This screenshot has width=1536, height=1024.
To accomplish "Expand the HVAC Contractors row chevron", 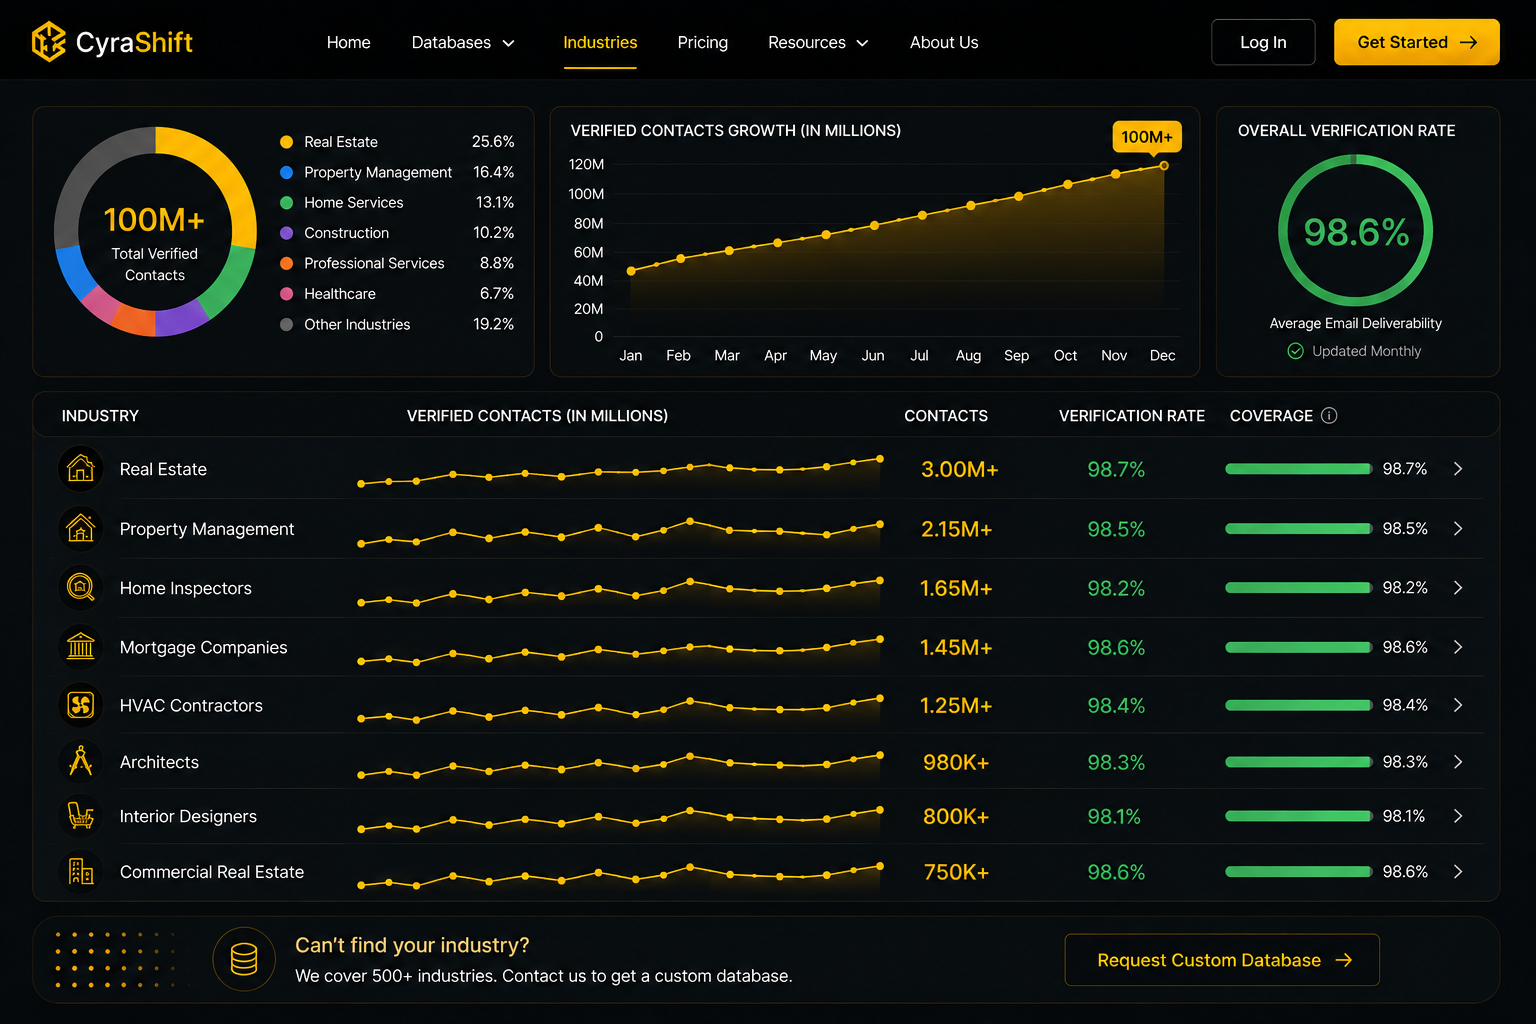I will [x=1458, y=705].
